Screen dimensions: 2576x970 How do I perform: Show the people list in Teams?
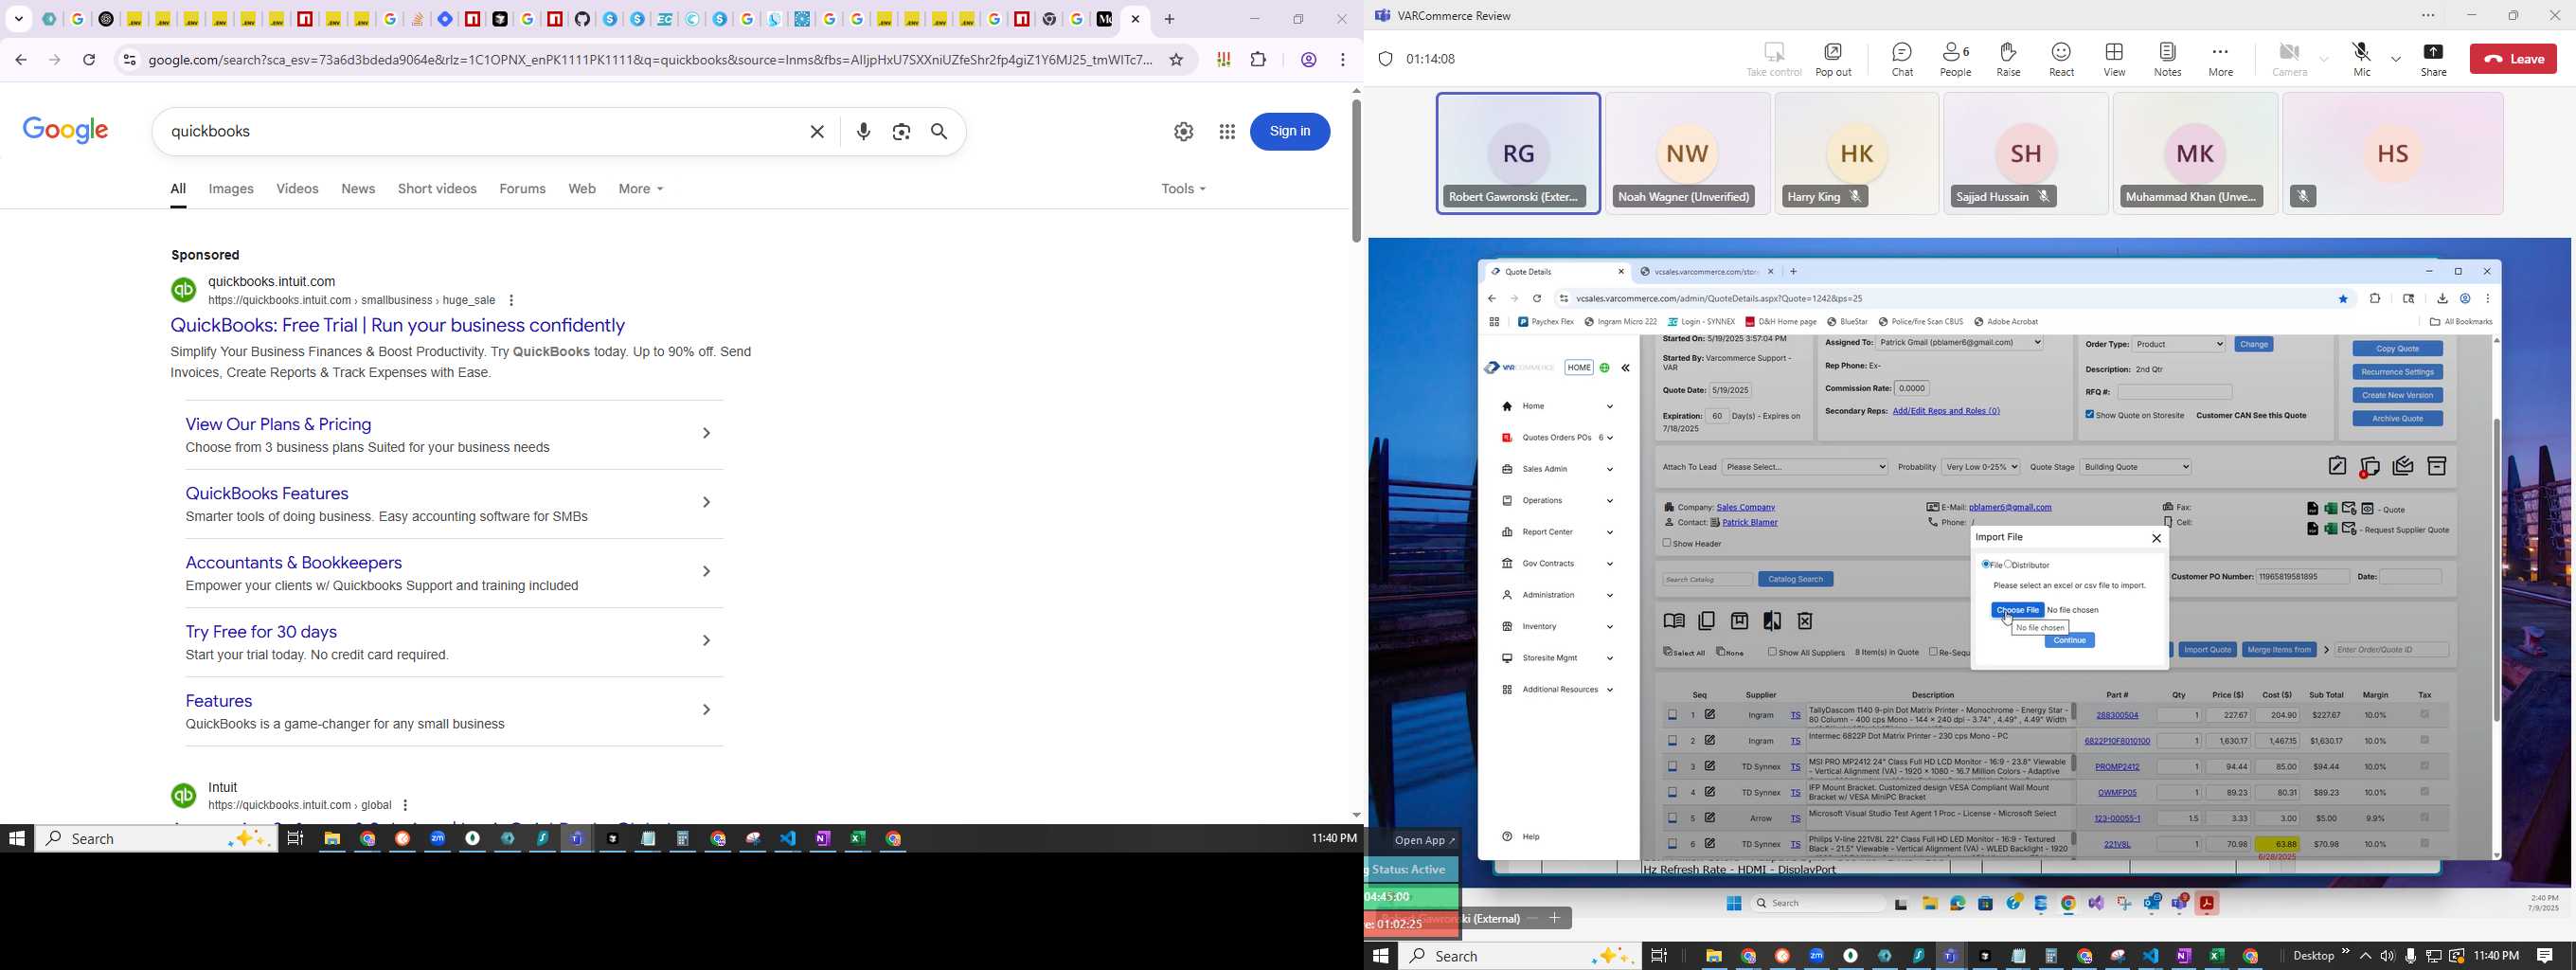click(1955, 59)
